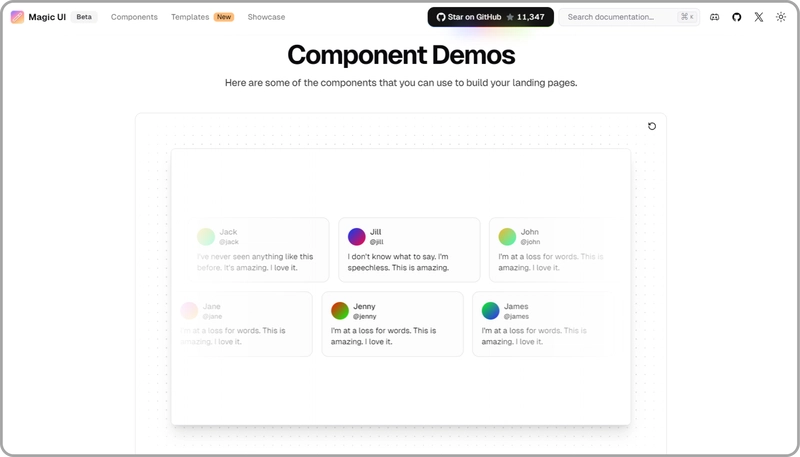Screen dimensions: 800x457
Task: Click Jenny's review text
Action: (383, 336)
